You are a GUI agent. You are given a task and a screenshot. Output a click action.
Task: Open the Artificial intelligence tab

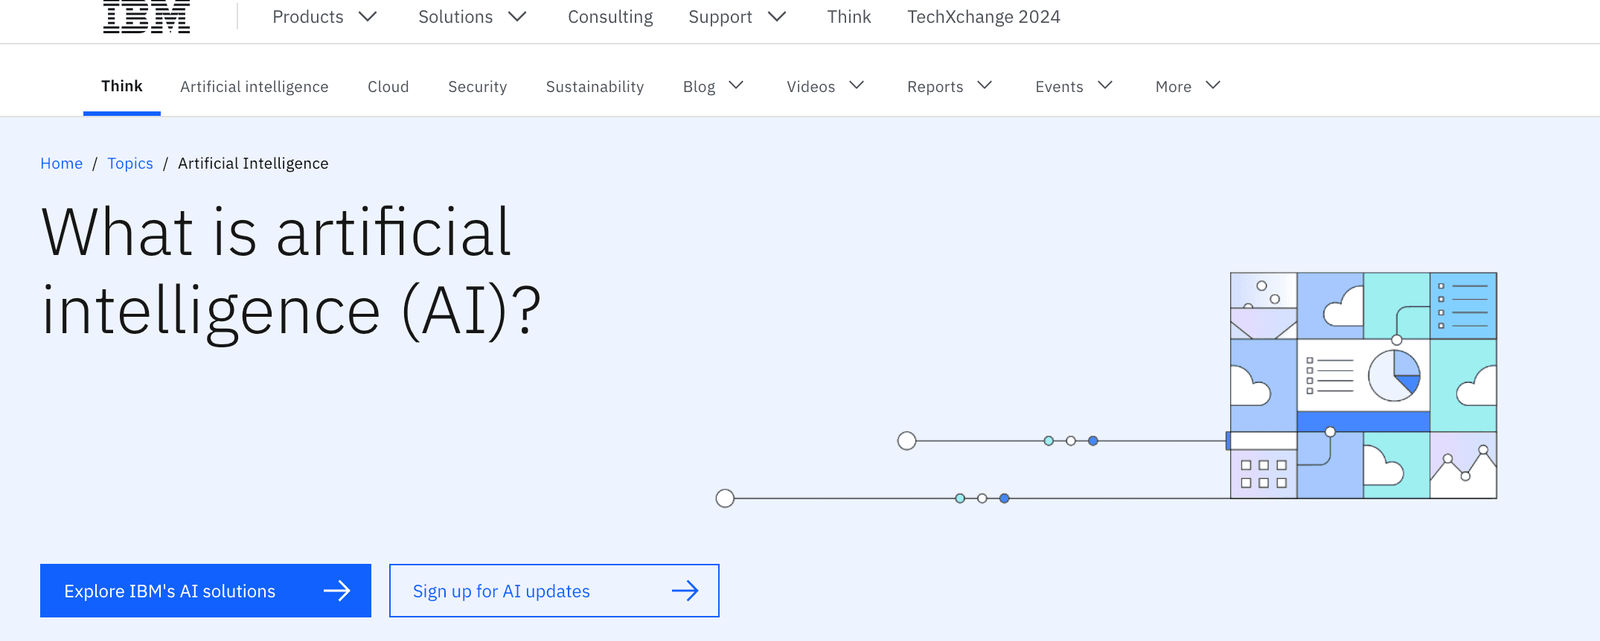click(254, 87)
